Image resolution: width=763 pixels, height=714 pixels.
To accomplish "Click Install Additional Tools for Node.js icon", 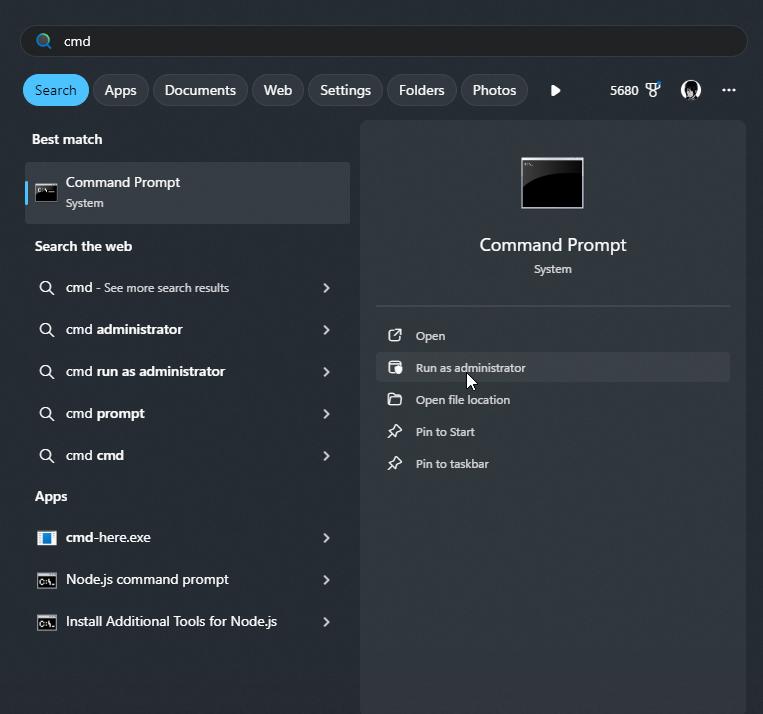I will pyautogui.click(x=47, y=622).
